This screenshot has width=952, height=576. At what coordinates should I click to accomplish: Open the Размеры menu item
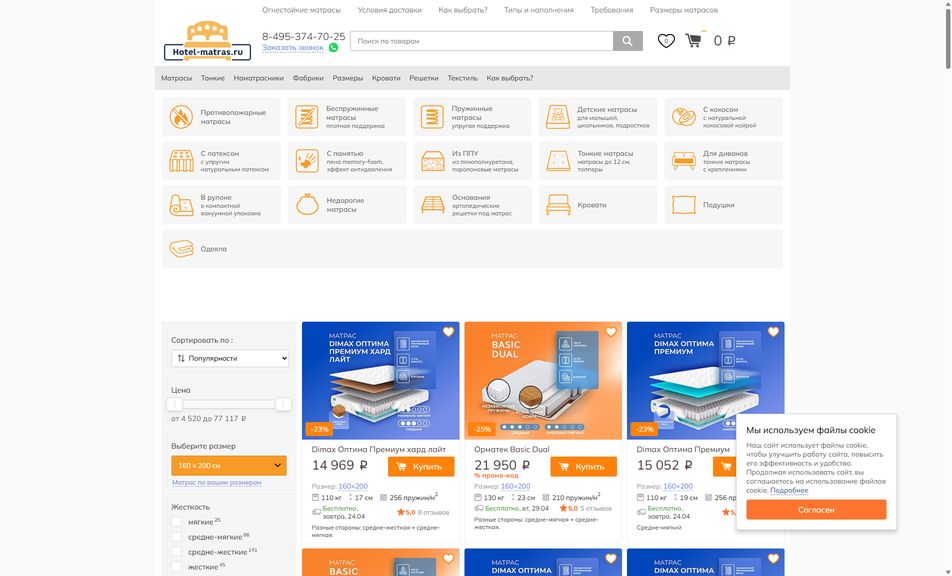348,78
